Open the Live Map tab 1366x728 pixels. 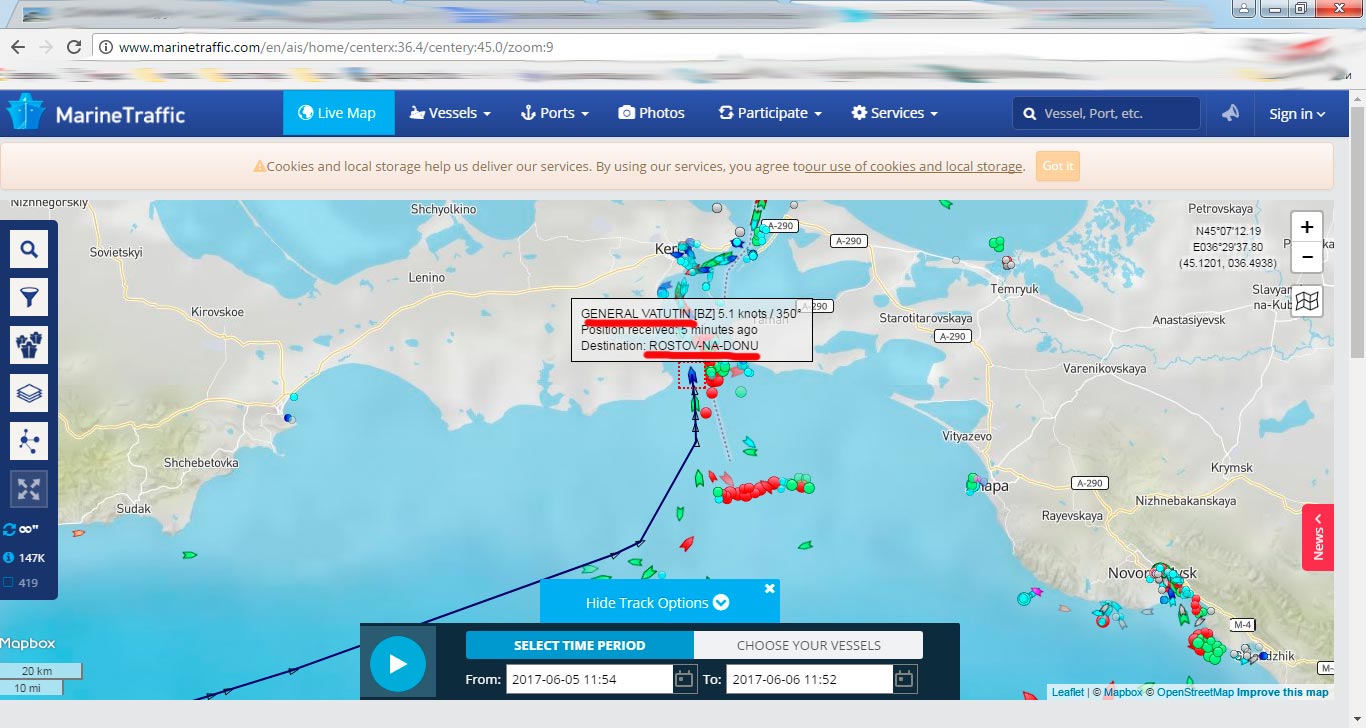click(x=339, y=113)
